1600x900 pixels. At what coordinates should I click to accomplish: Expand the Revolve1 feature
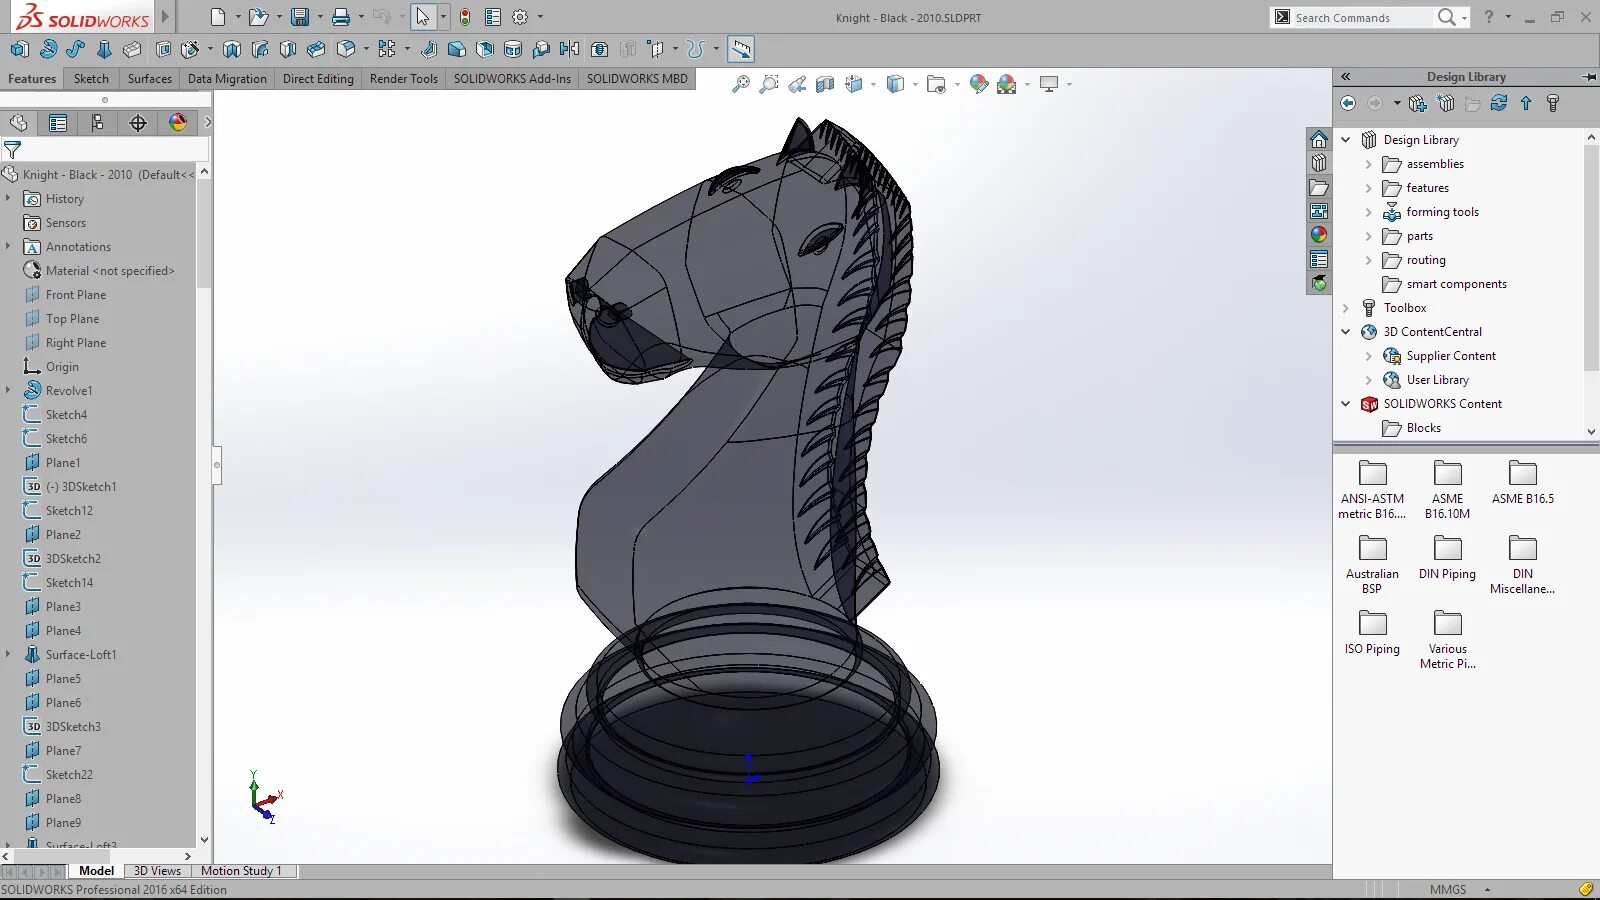tap(8, 390)
